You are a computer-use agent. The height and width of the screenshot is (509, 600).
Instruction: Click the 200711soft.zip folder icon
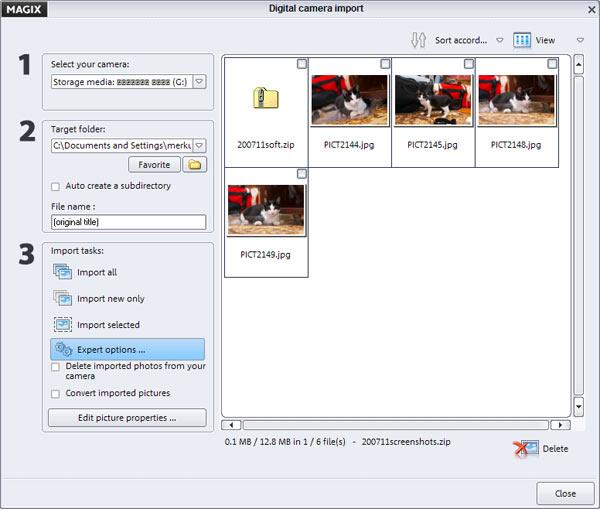tap(266, 98)
